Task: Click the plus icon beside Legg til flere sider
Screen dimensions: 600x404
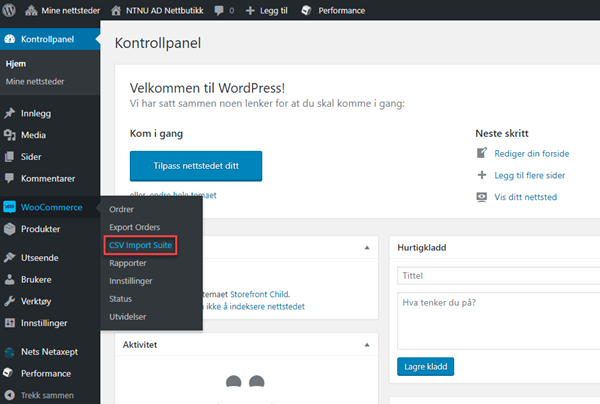Action: click(x=482, y=175)
